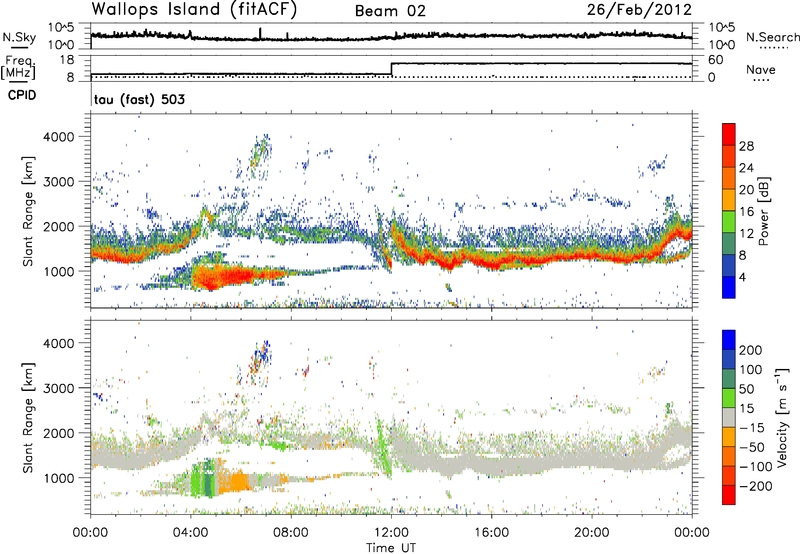Screen dimensions: 800x554
Task: Select the 'Velocity [m s-1]' colorbar title
Action: tap(781, 417)
